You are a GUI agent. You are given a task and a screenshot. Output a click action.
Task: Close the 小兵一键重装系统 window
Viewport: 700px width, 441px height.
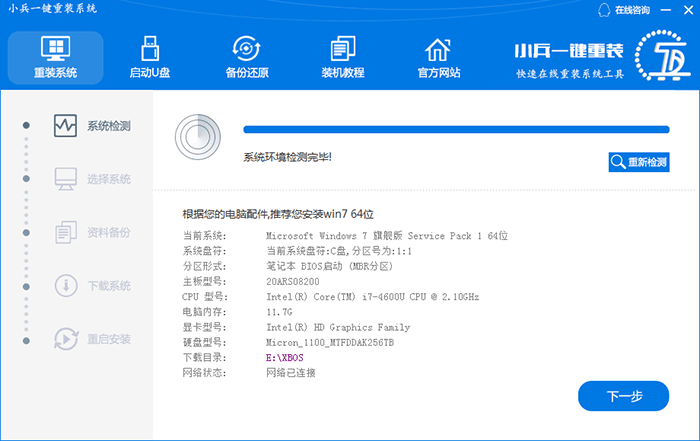(686, 10)
